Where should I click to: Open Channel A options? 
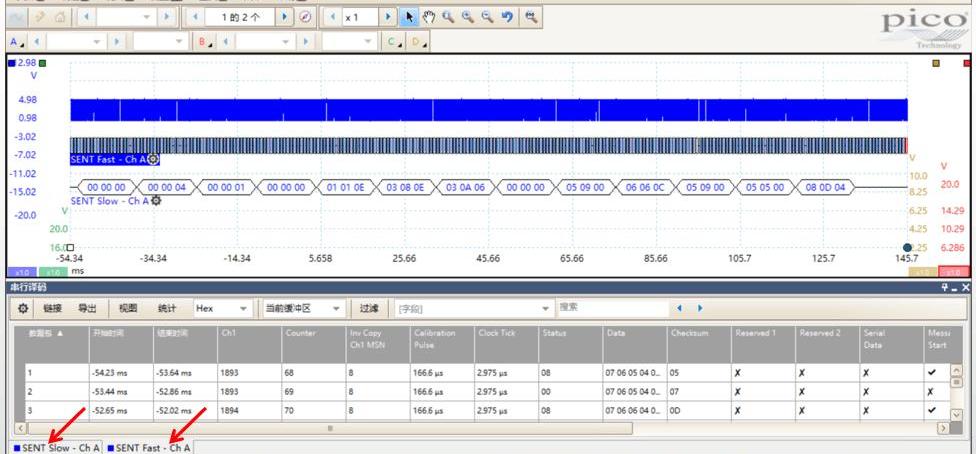[x=17, y=42]
